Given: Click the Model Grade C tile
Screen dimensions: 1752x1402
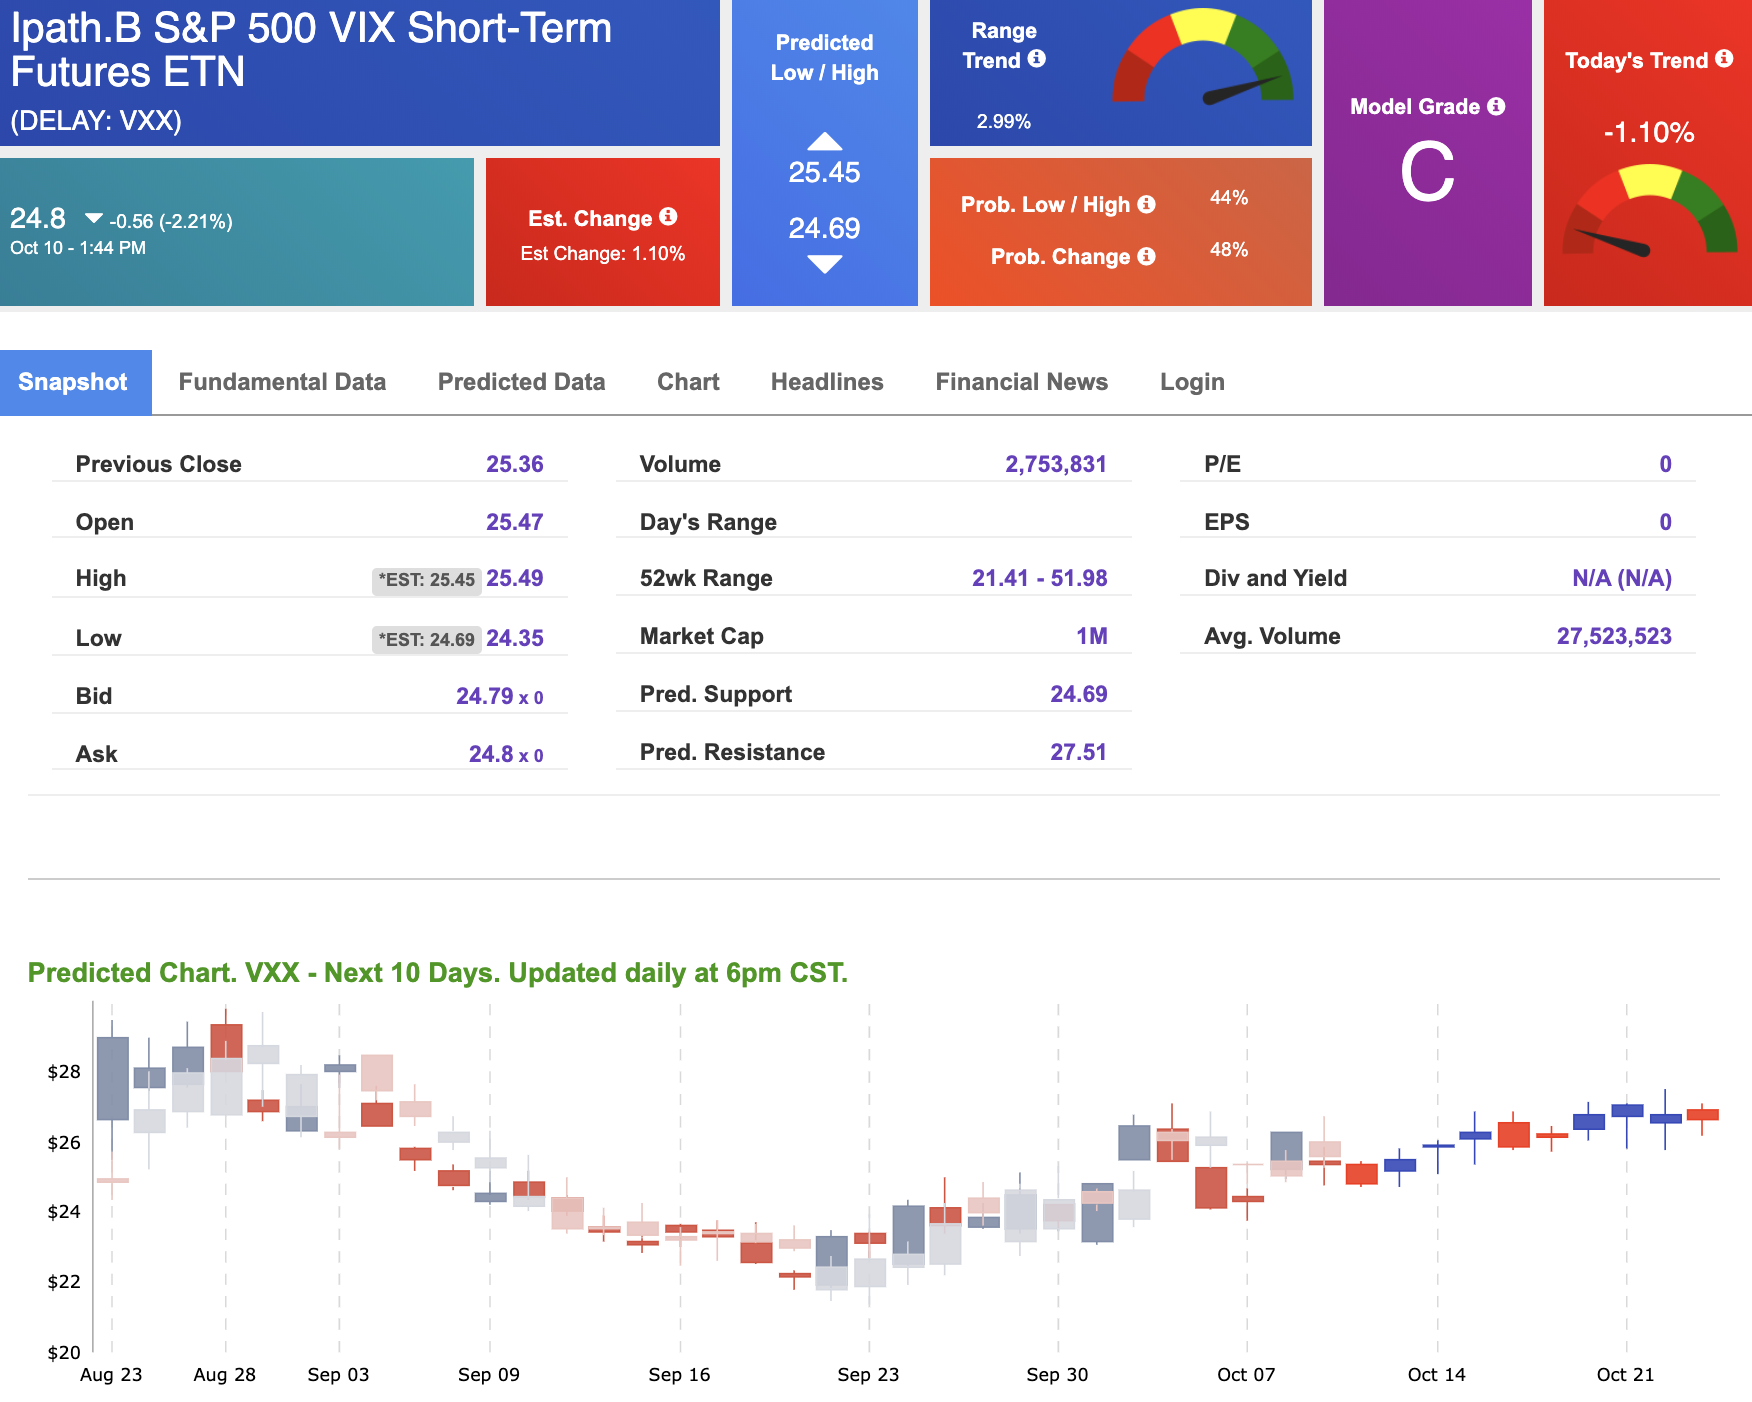Looking at the screenshot, I should point(1427,153).
